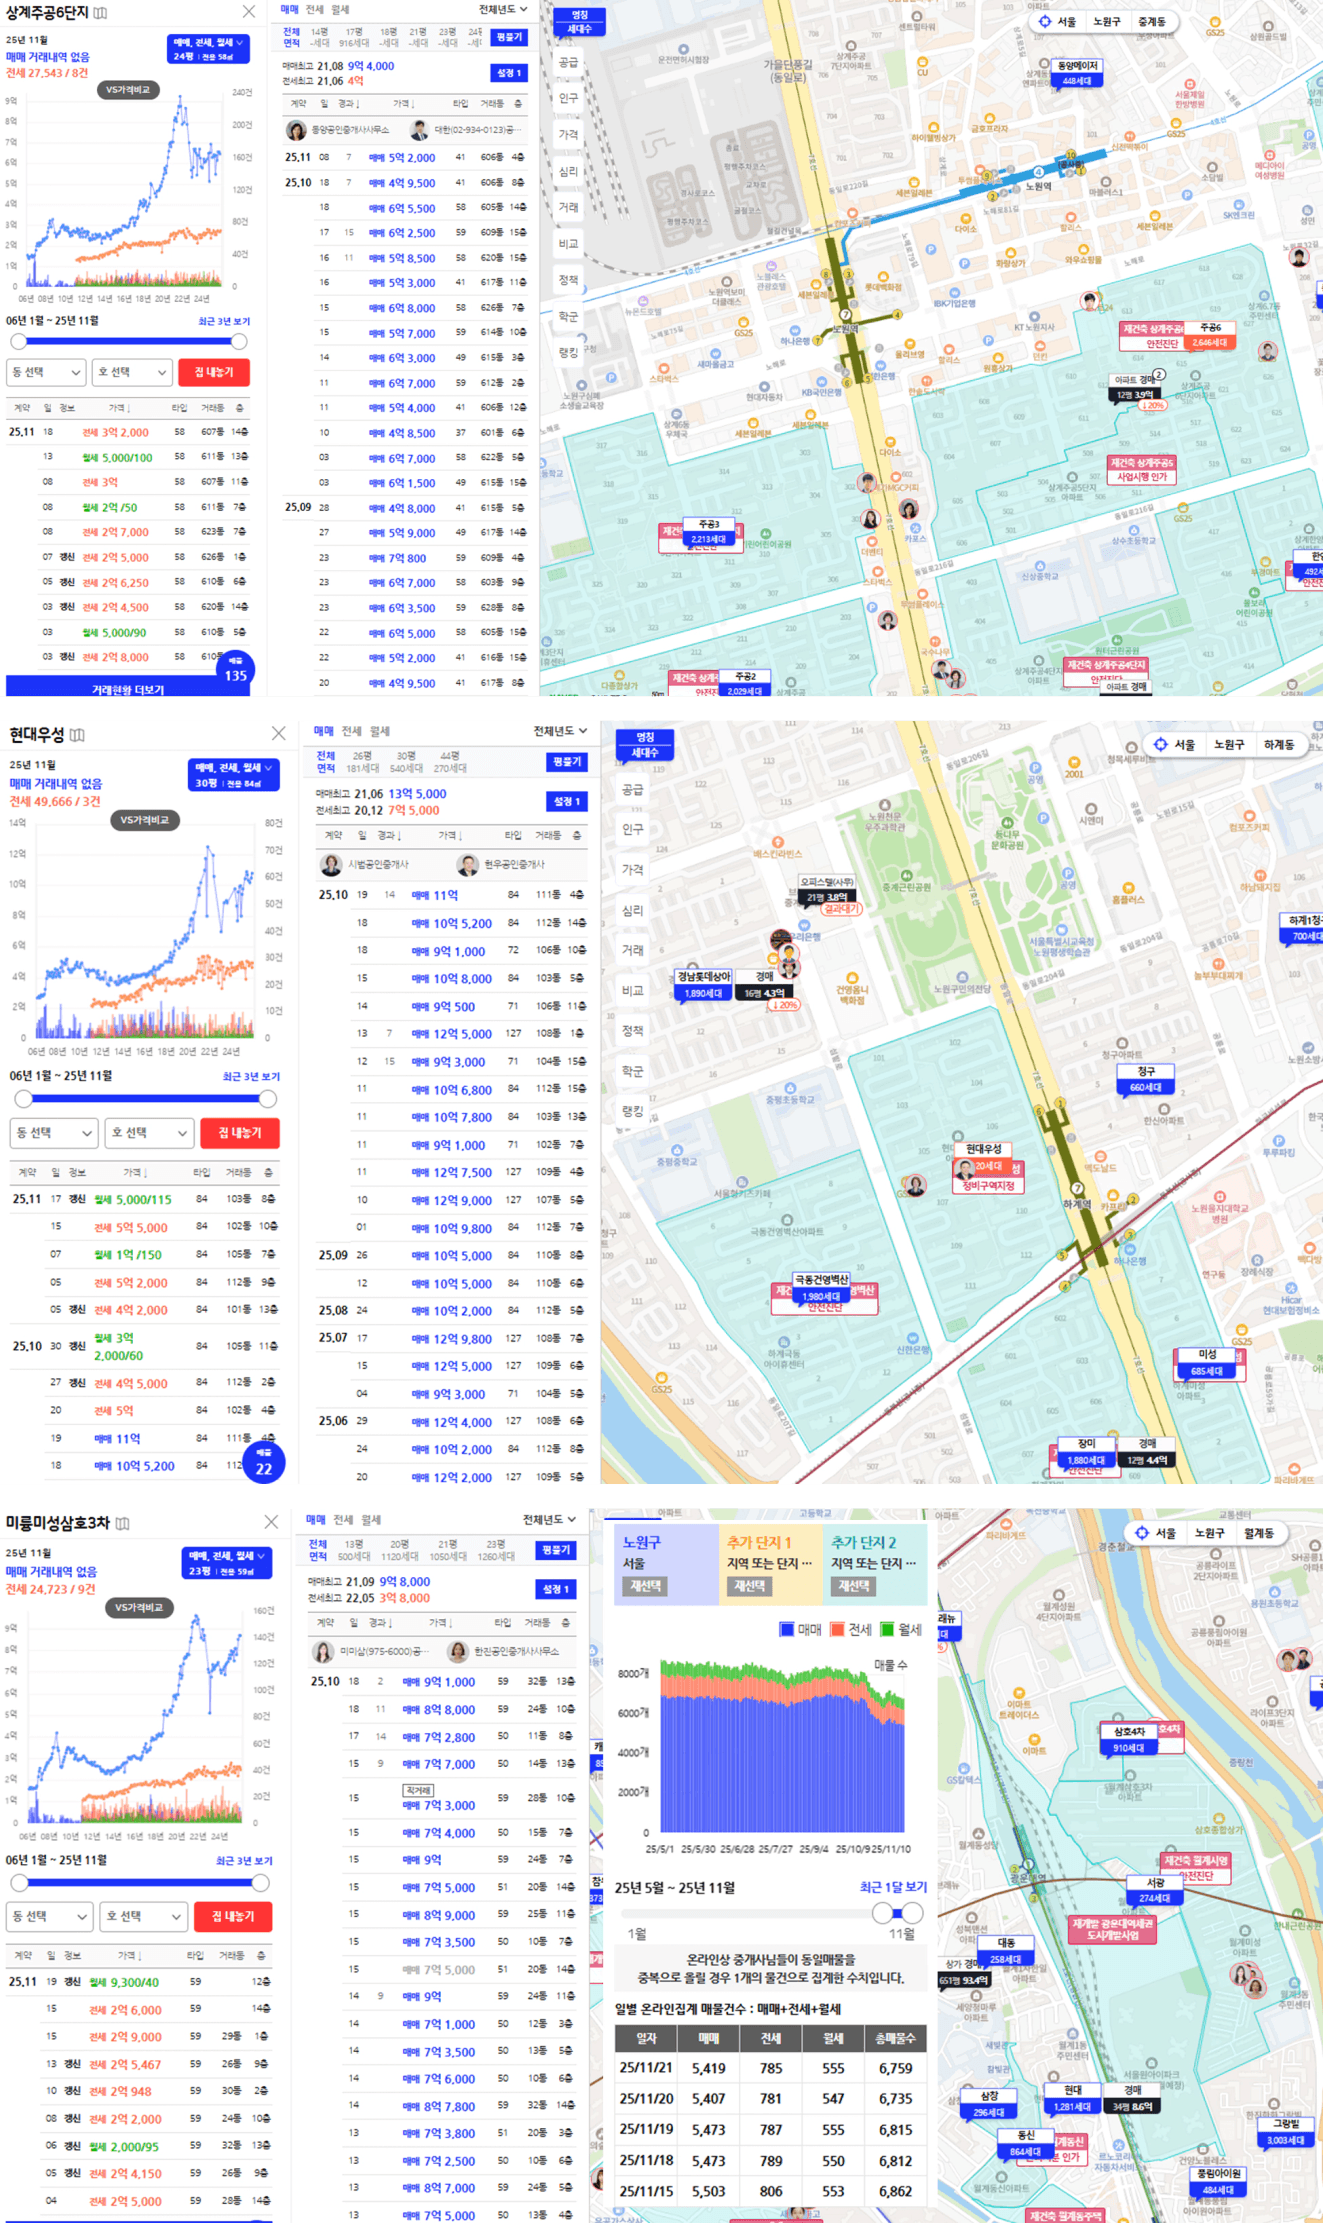1323x2223 pixels.
Task: Click 집 내놓기 in the 현대우성 panel
Action: coord(240,1133)
